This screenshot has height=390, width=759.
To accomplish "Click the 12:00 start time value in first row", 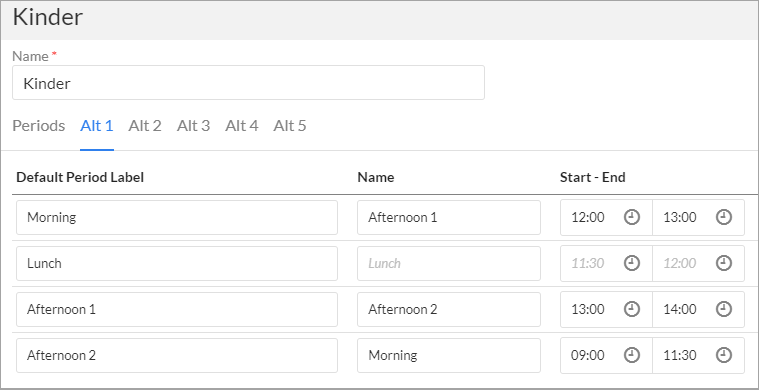I will coord(588,217).
